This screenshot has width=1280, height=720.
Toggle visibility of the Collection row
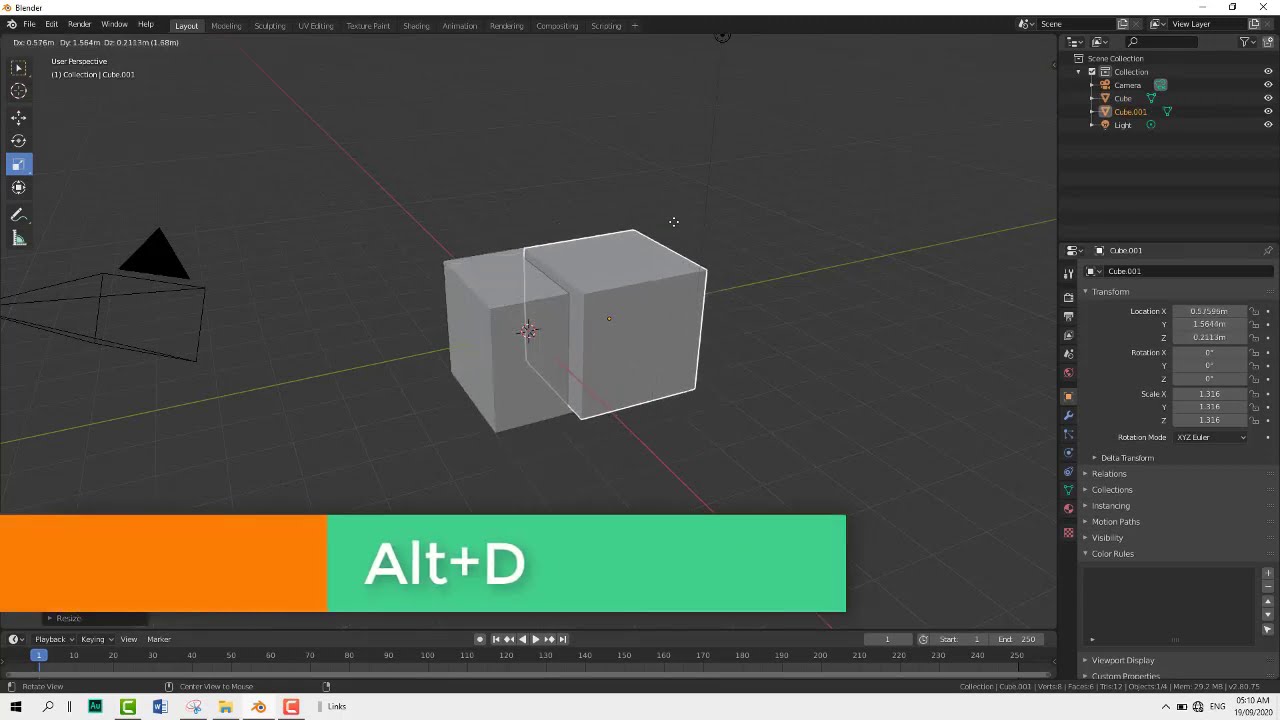point(1267,72)
